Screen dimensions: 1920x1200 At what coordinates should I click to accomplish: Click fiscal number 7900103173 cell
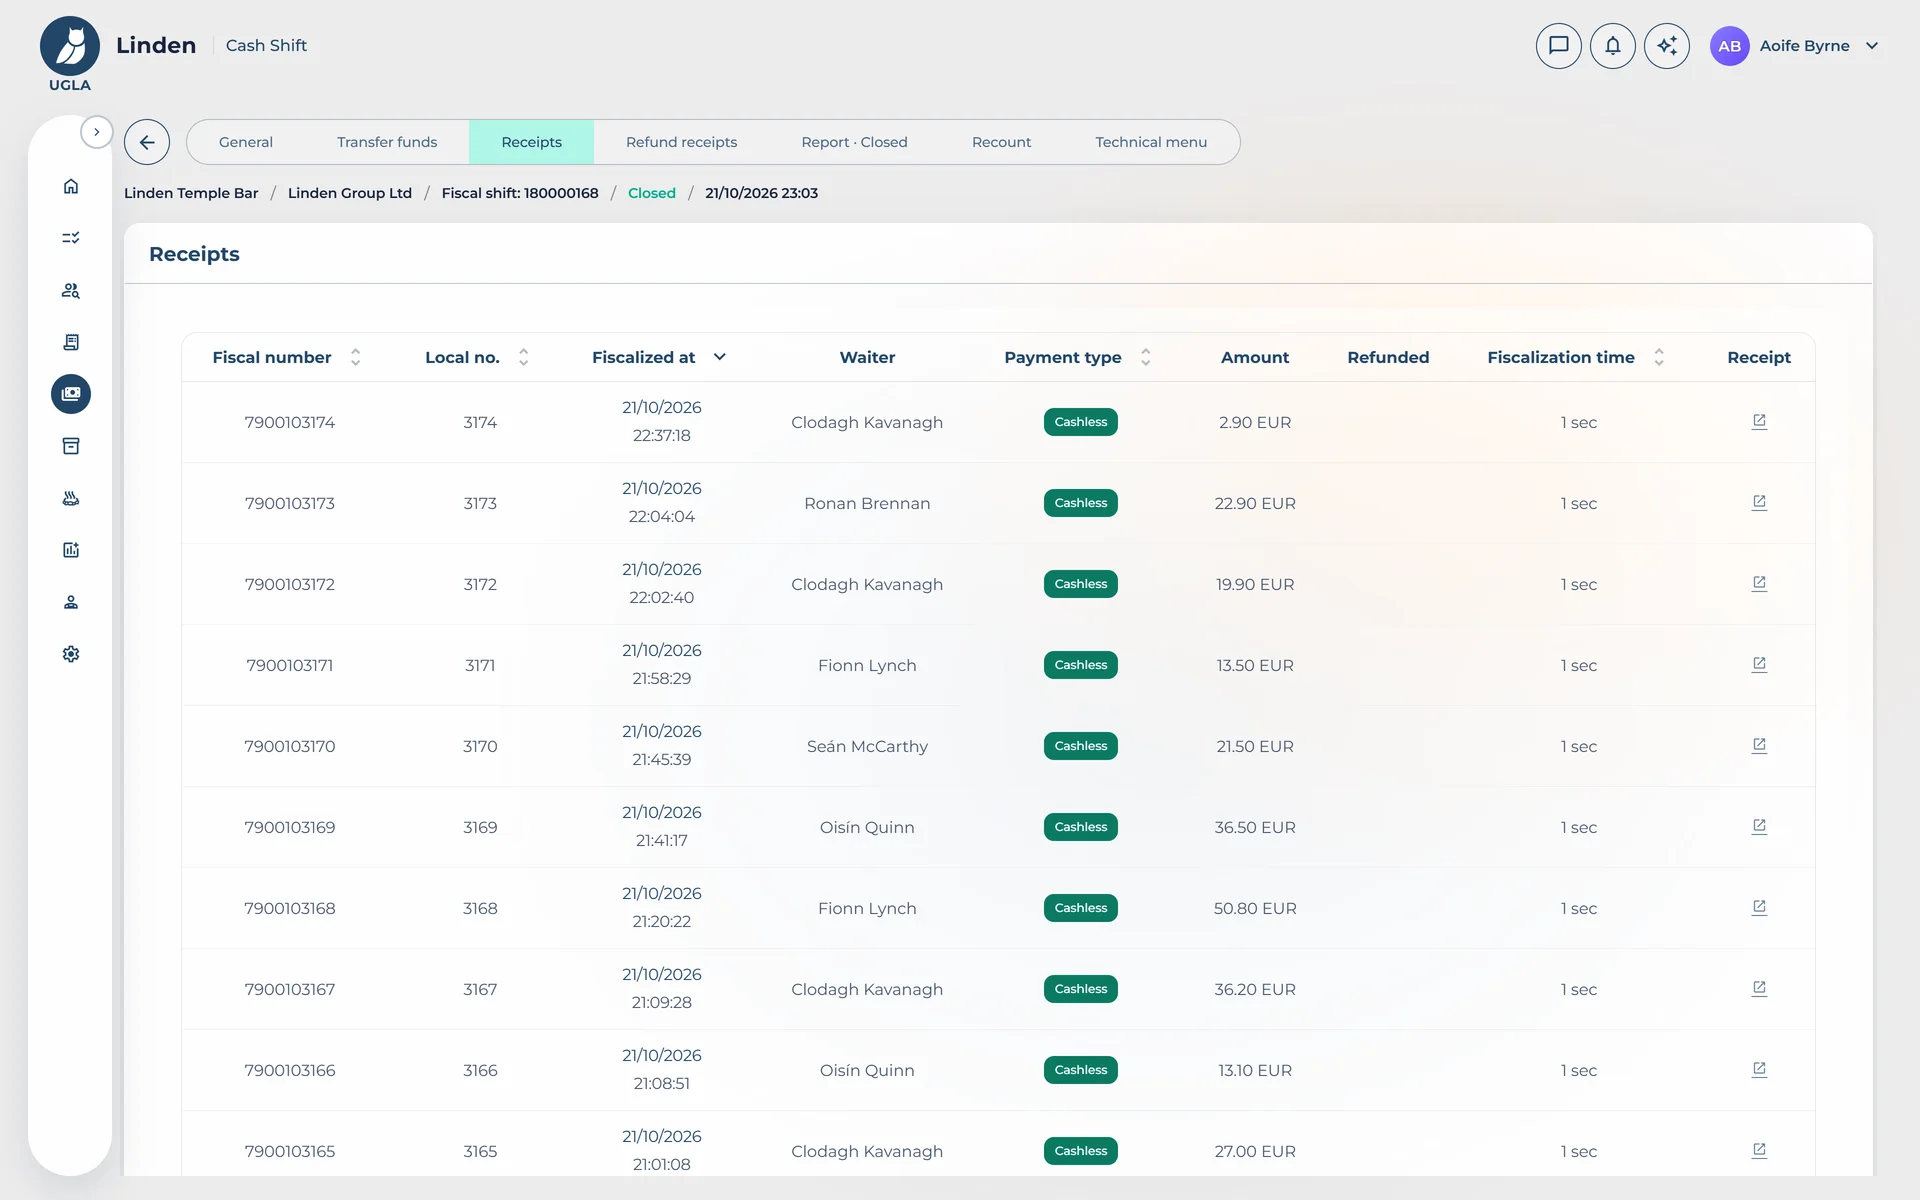click(x=290, y=503)
